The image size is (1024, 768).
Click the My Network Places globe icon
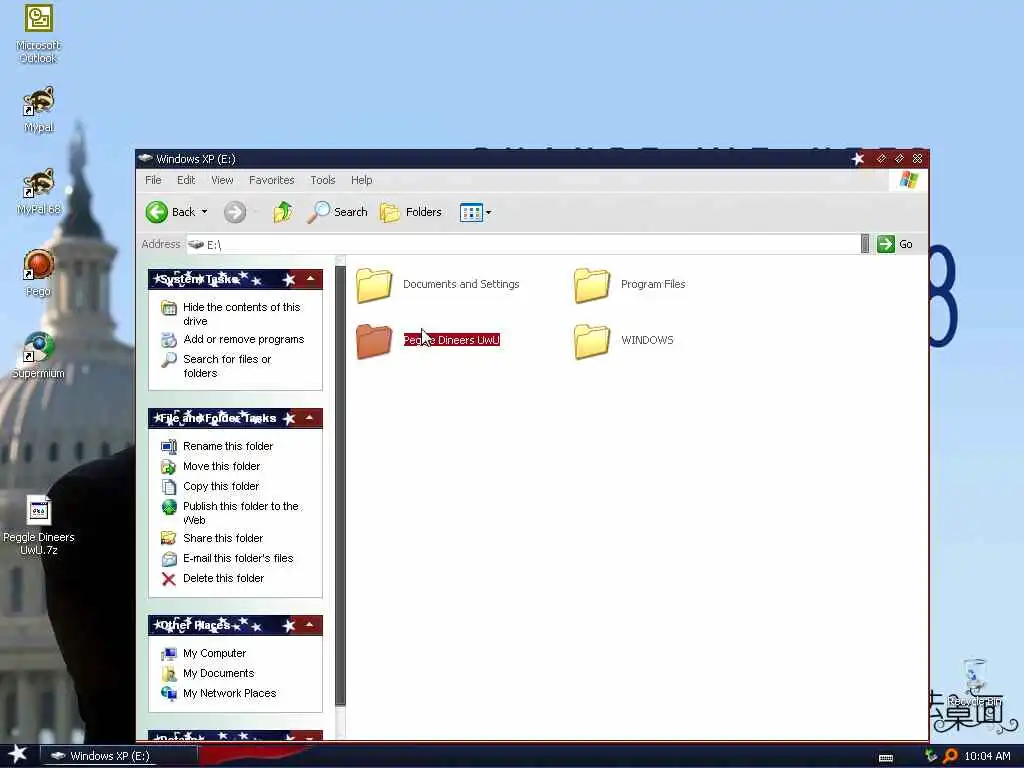click(169, 694)
